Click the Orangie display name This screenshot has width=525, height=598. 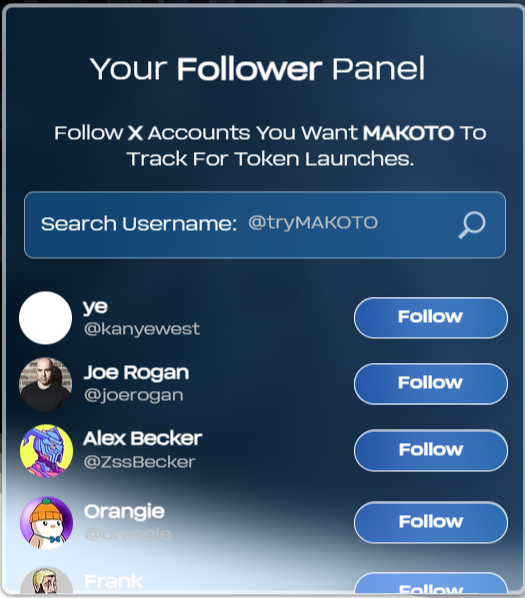(124, 512)
